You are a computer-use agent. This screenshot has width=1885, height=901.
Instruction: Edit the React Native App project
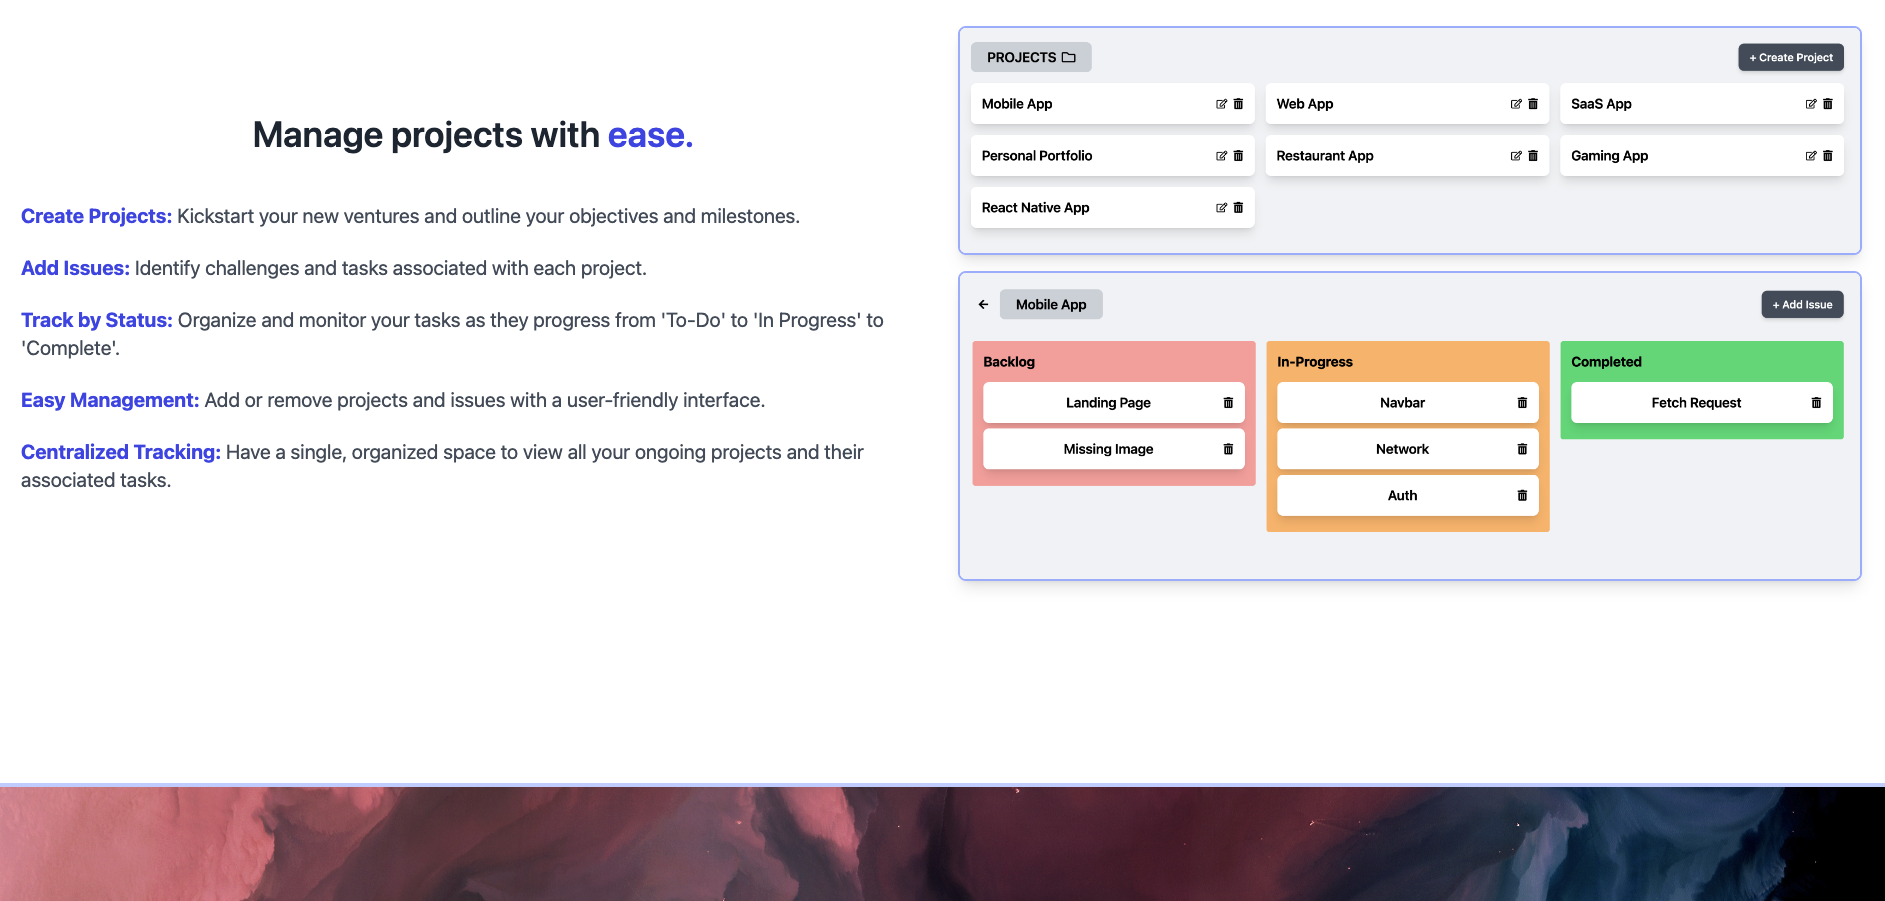pos(1221,208)
